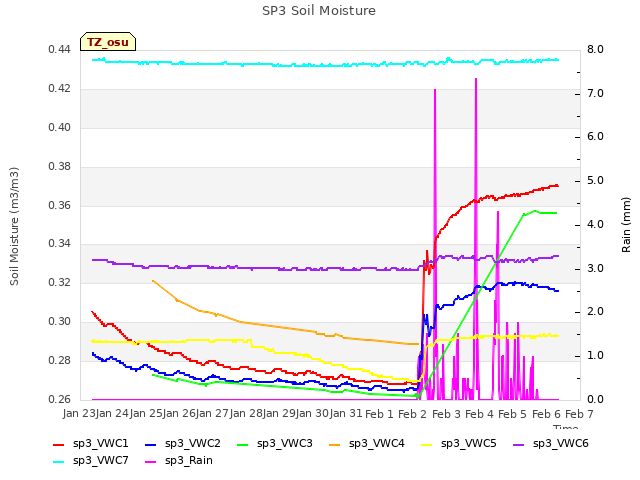
Task: Toggle the sp3_VWC4 legend entry
Action: (367, 444)
